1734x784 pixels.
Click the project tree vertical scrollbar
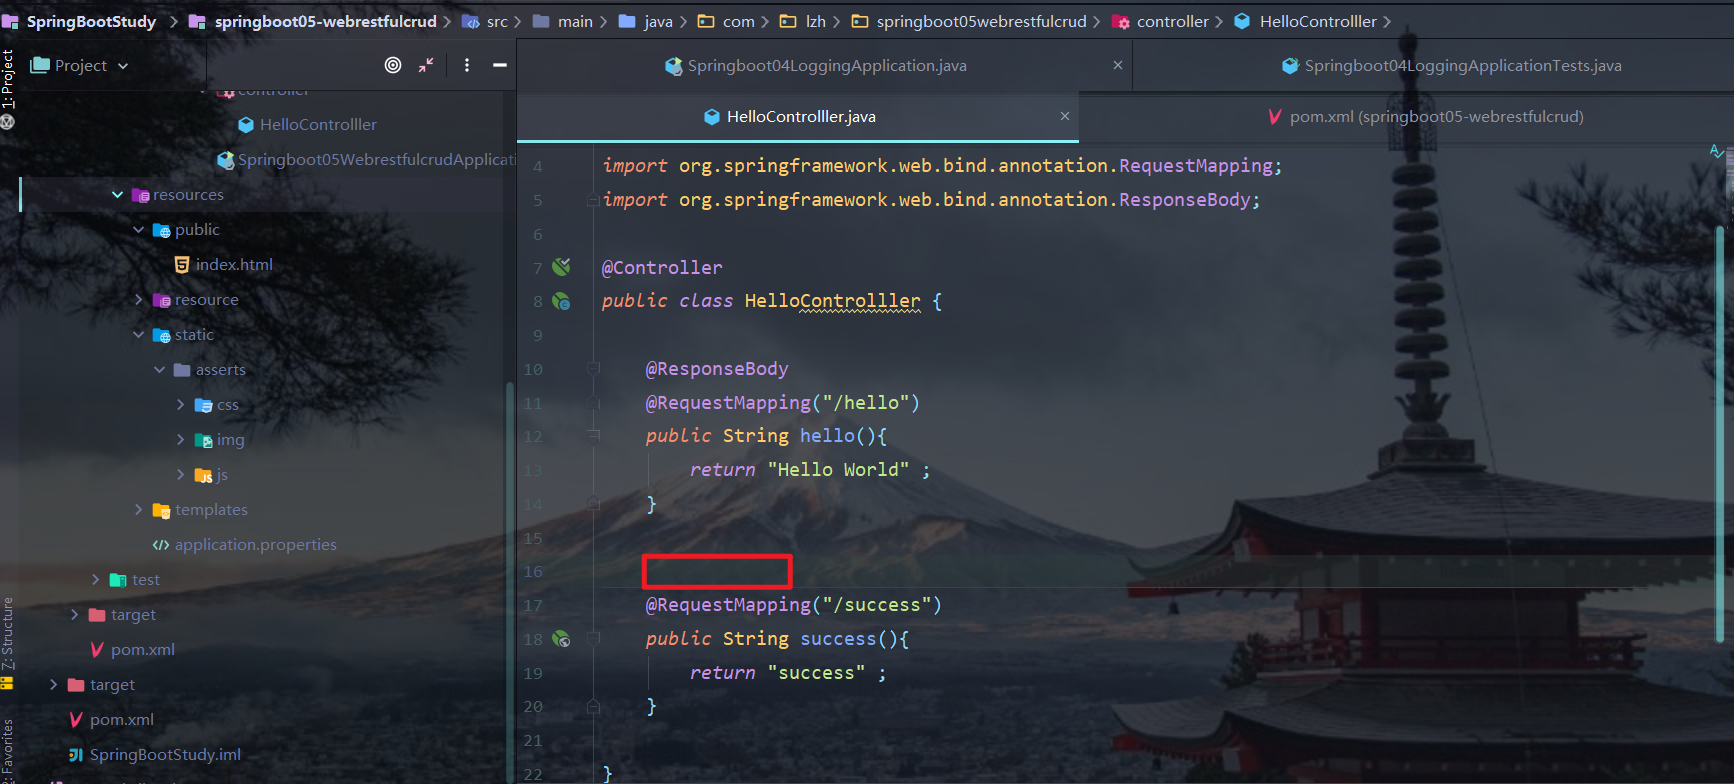509,580
